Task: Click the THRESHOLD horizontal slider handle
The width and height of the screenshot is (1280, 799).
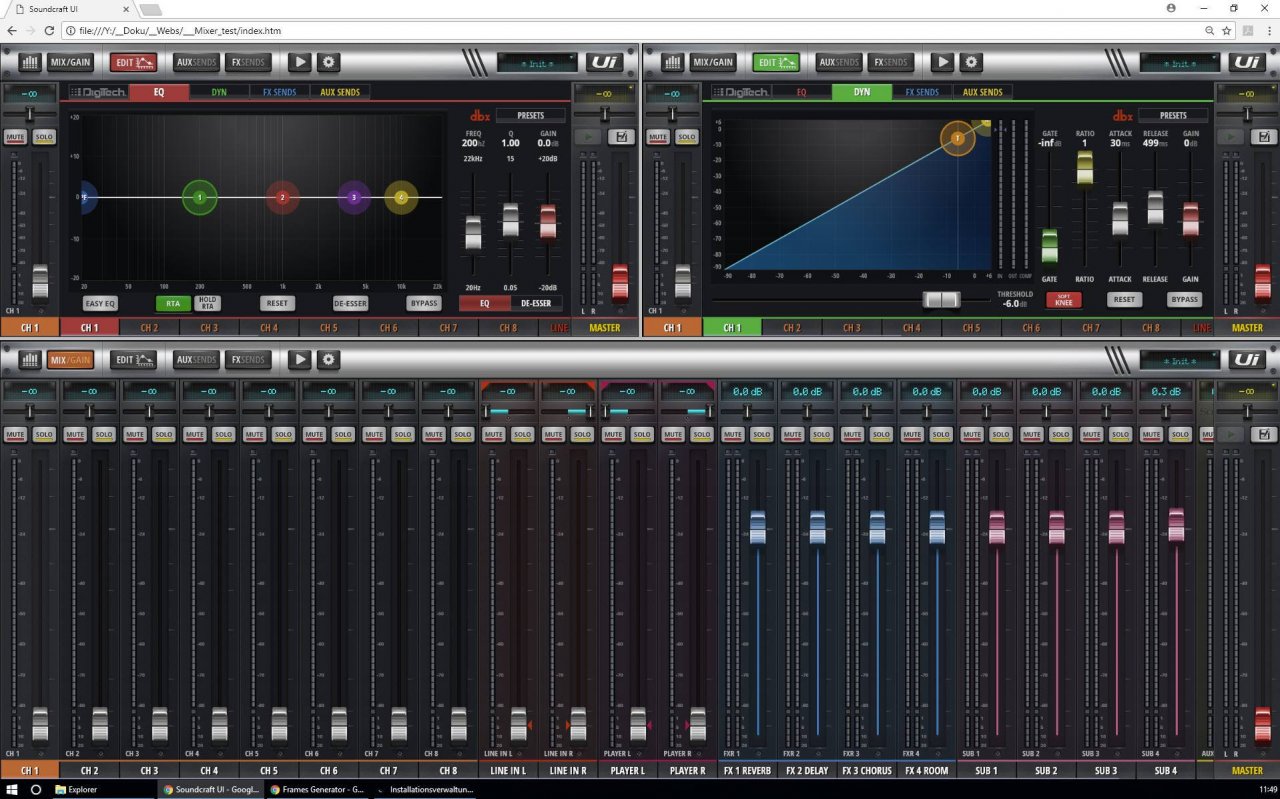Action: tap(941, 299)
